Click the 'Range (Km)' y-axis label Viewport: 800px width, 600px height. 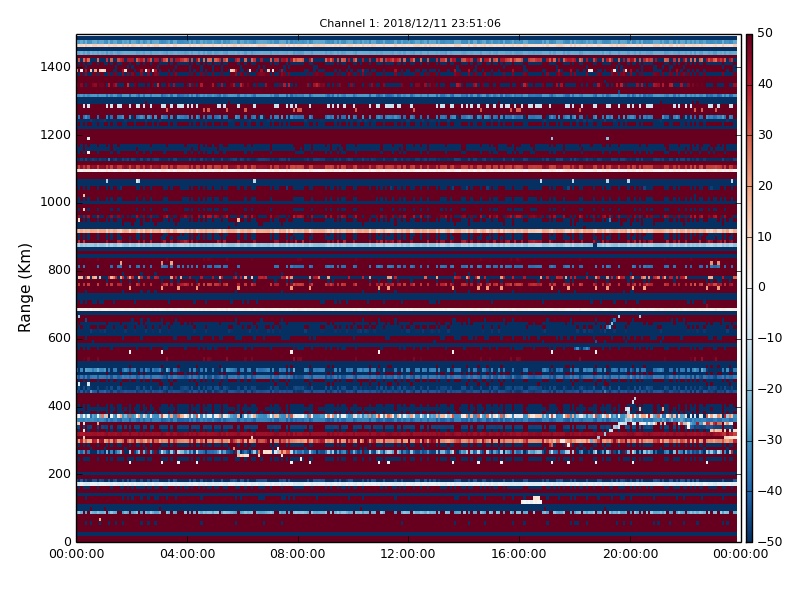[x=24, y=288]
